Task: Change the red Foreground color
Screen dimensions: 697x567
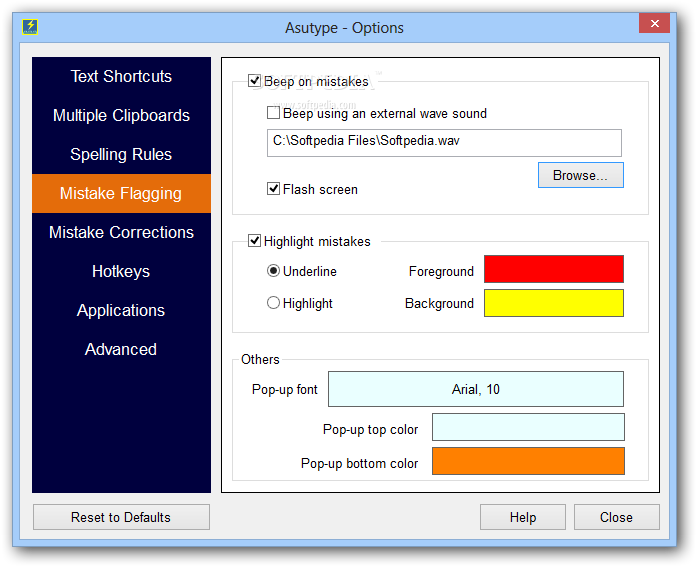Action: (x=553, y=269)
